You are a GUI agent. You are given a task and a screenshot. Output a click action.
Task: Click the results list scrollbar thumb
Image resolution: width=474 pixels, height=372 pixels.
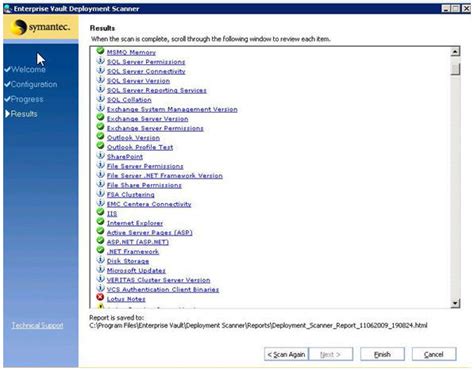[455, 69]
